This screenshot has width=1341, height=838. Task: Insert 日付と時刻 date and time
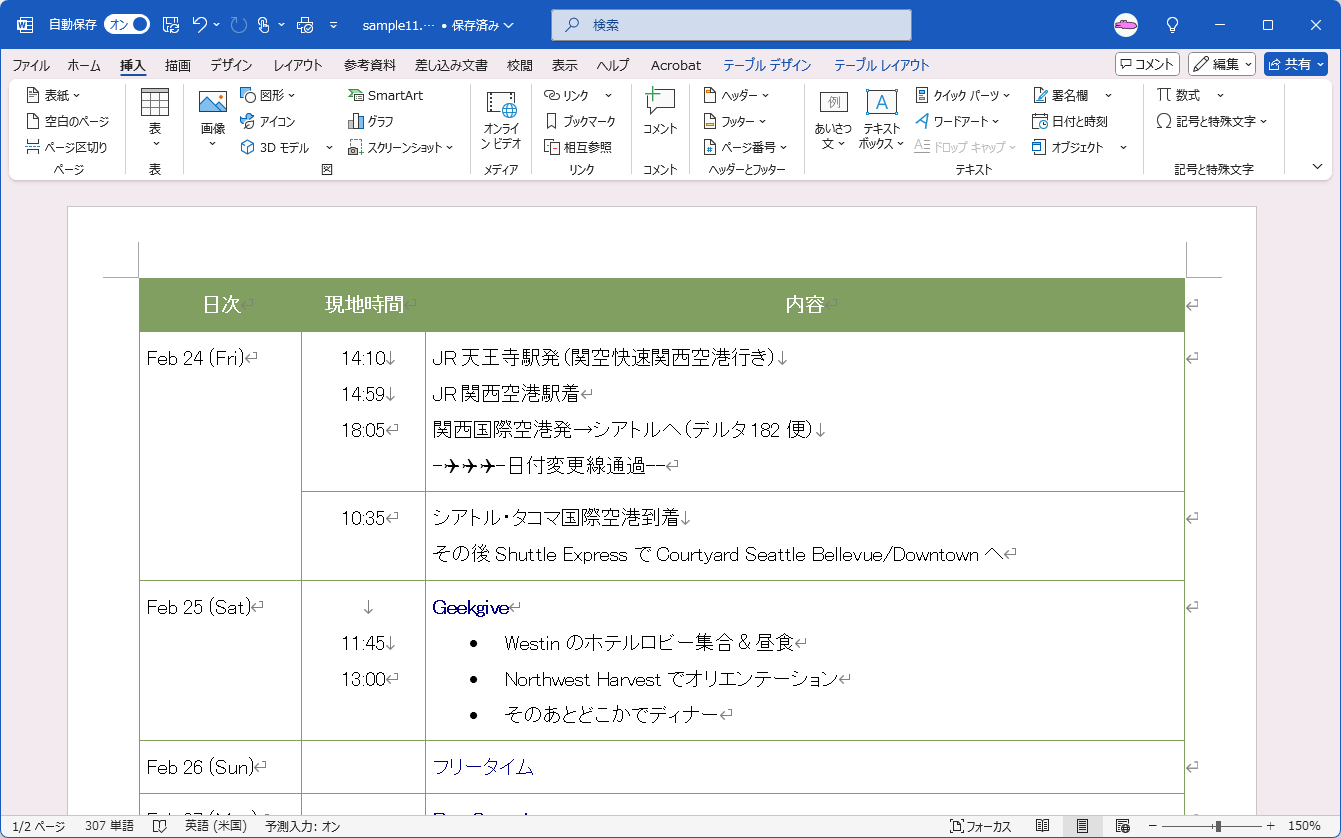1070,121
